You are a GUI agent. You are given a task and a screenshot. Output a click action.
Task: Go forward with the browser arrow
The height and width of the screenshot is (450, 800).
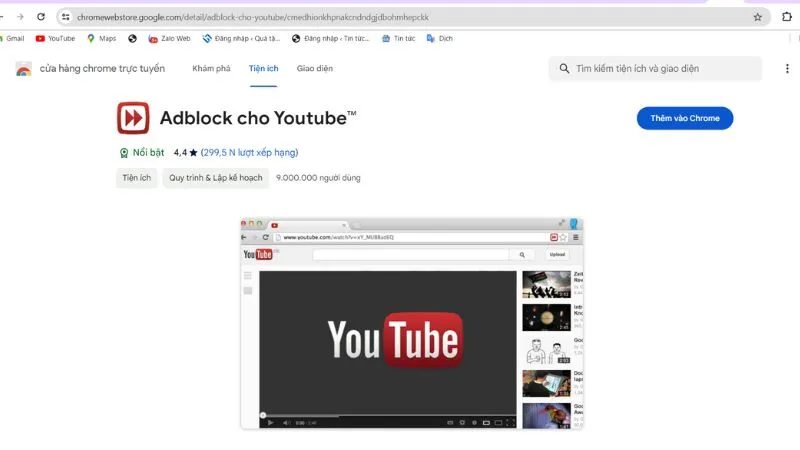(20, 17)
